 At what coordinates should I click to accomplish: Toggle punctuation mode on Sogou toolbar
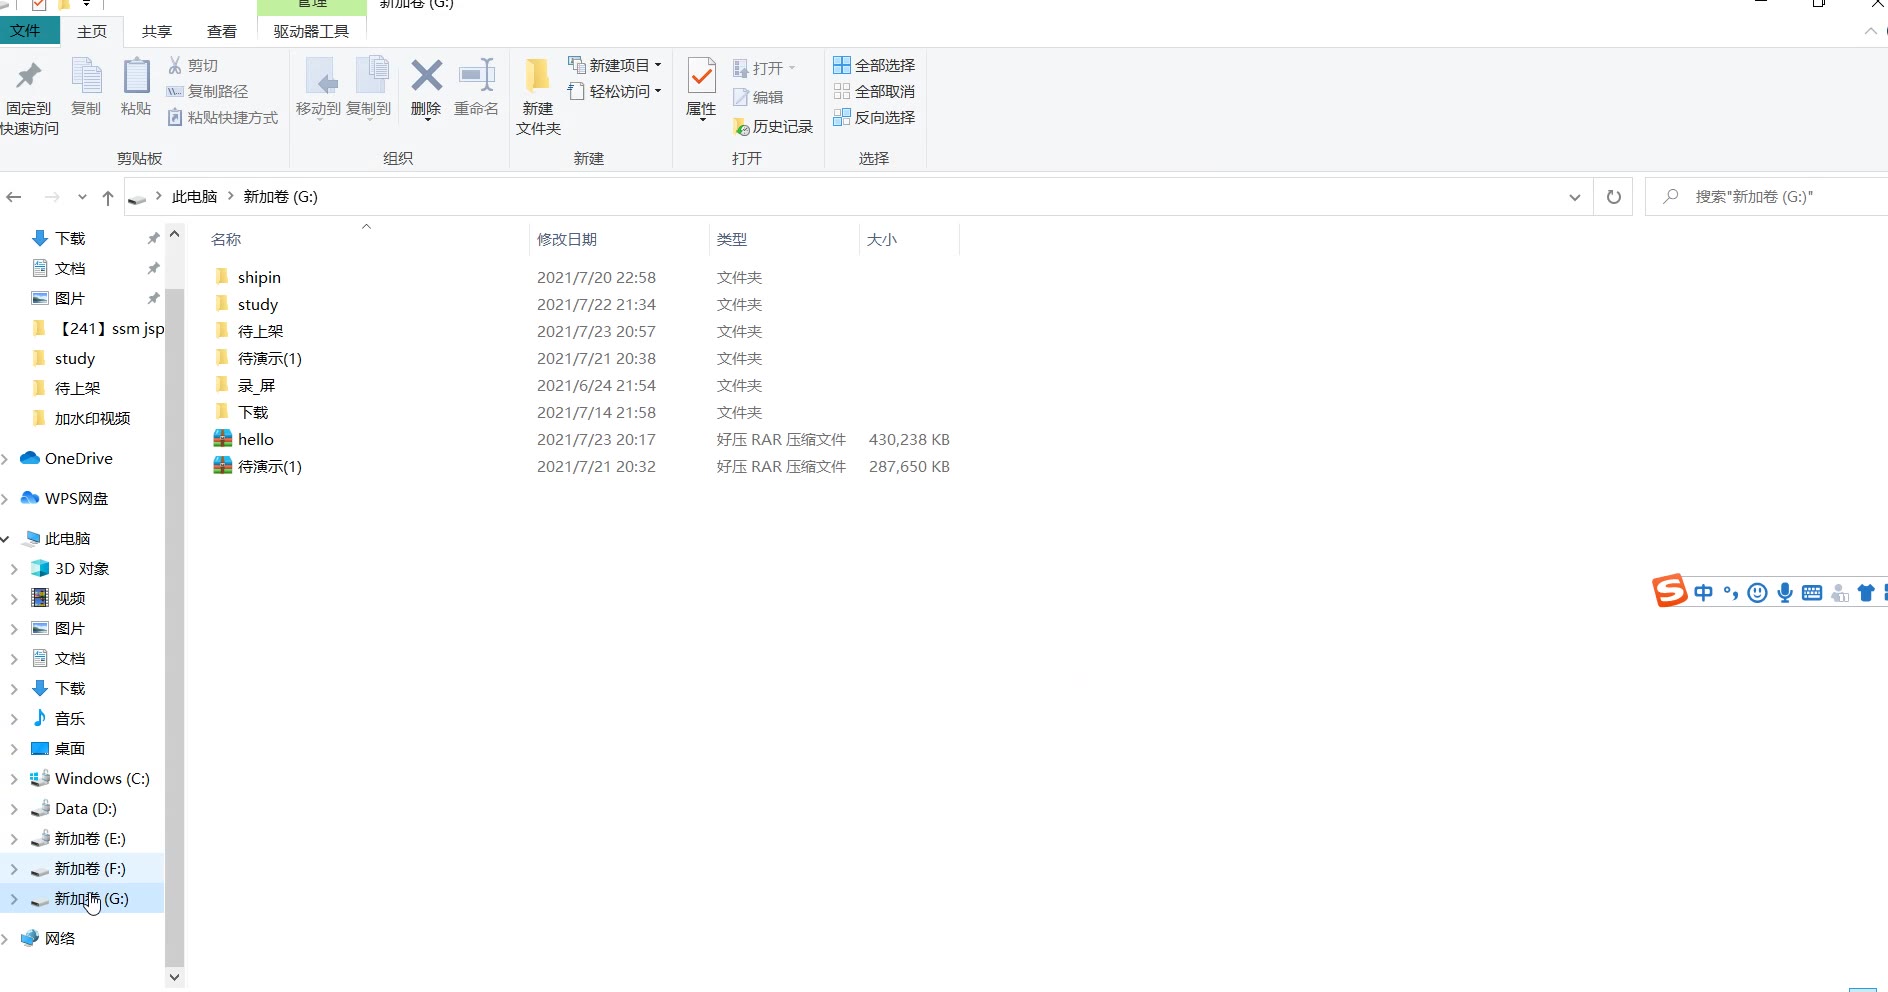[x=1731, y=593]
